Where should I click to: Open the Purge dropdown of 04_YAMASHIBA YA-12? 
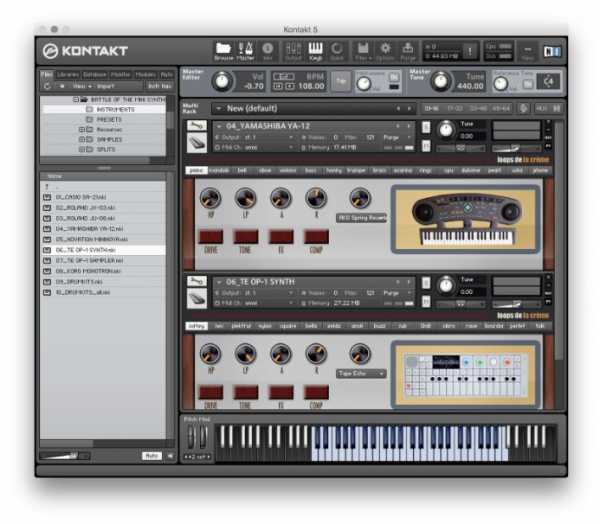point(397,137)
